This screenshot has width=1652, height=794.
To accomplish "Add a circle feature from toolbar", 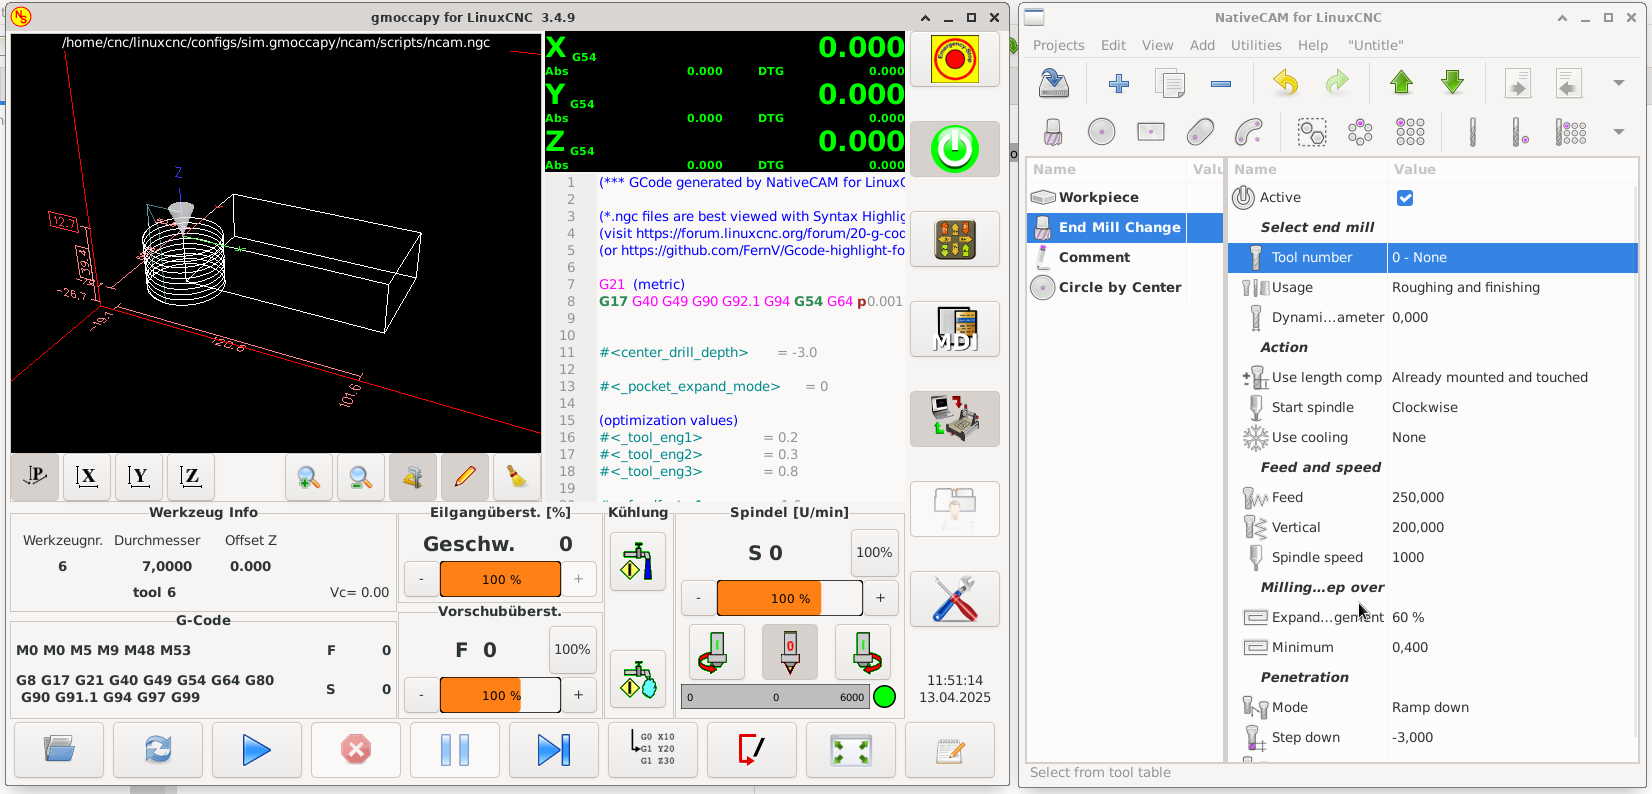I will point(1102,132).
